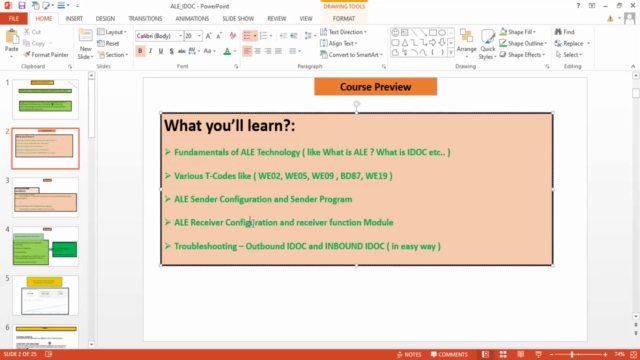Select slide 3 thumbnail
Viewport: 640px width, 360px height.
click(x=45, y=197)
